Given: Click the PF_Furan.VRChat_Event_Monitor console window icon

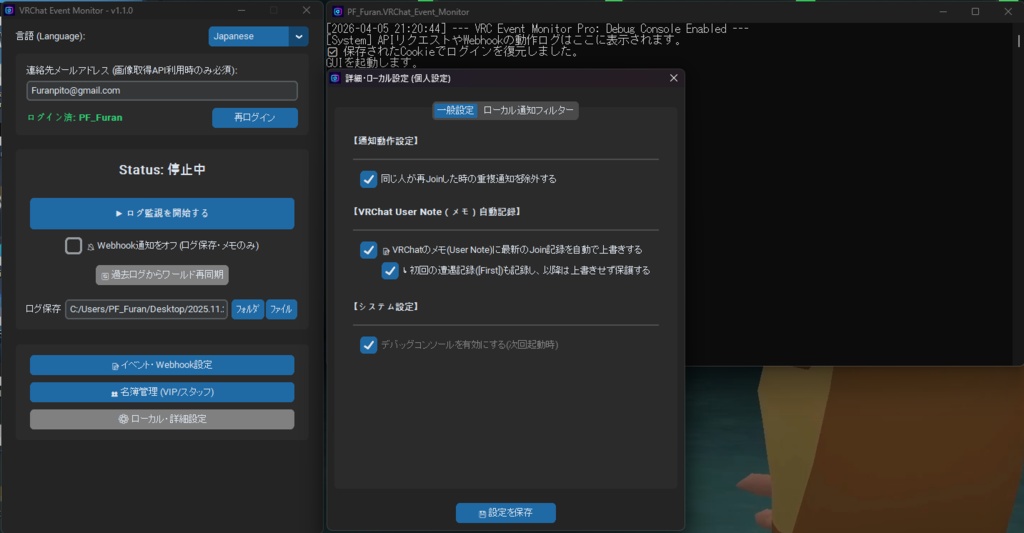Looking at the screenshot, I should [338, 12].
